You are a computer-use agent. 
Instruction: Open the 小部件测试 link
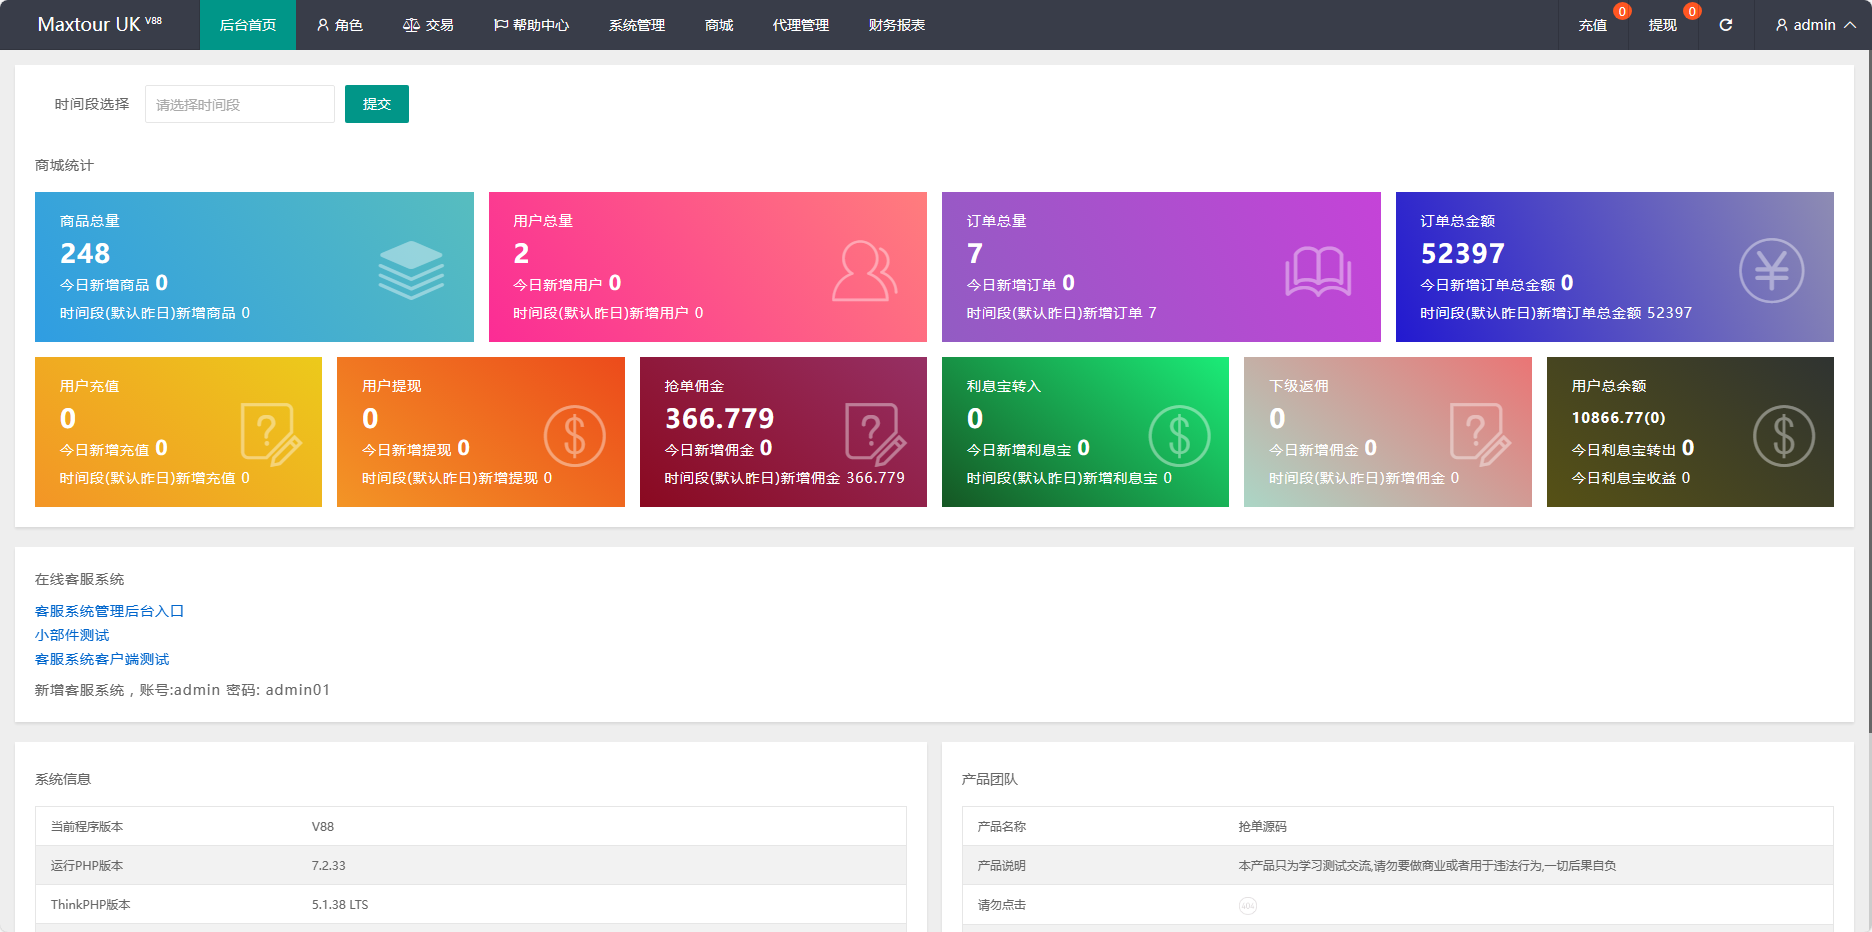(72, 635)
